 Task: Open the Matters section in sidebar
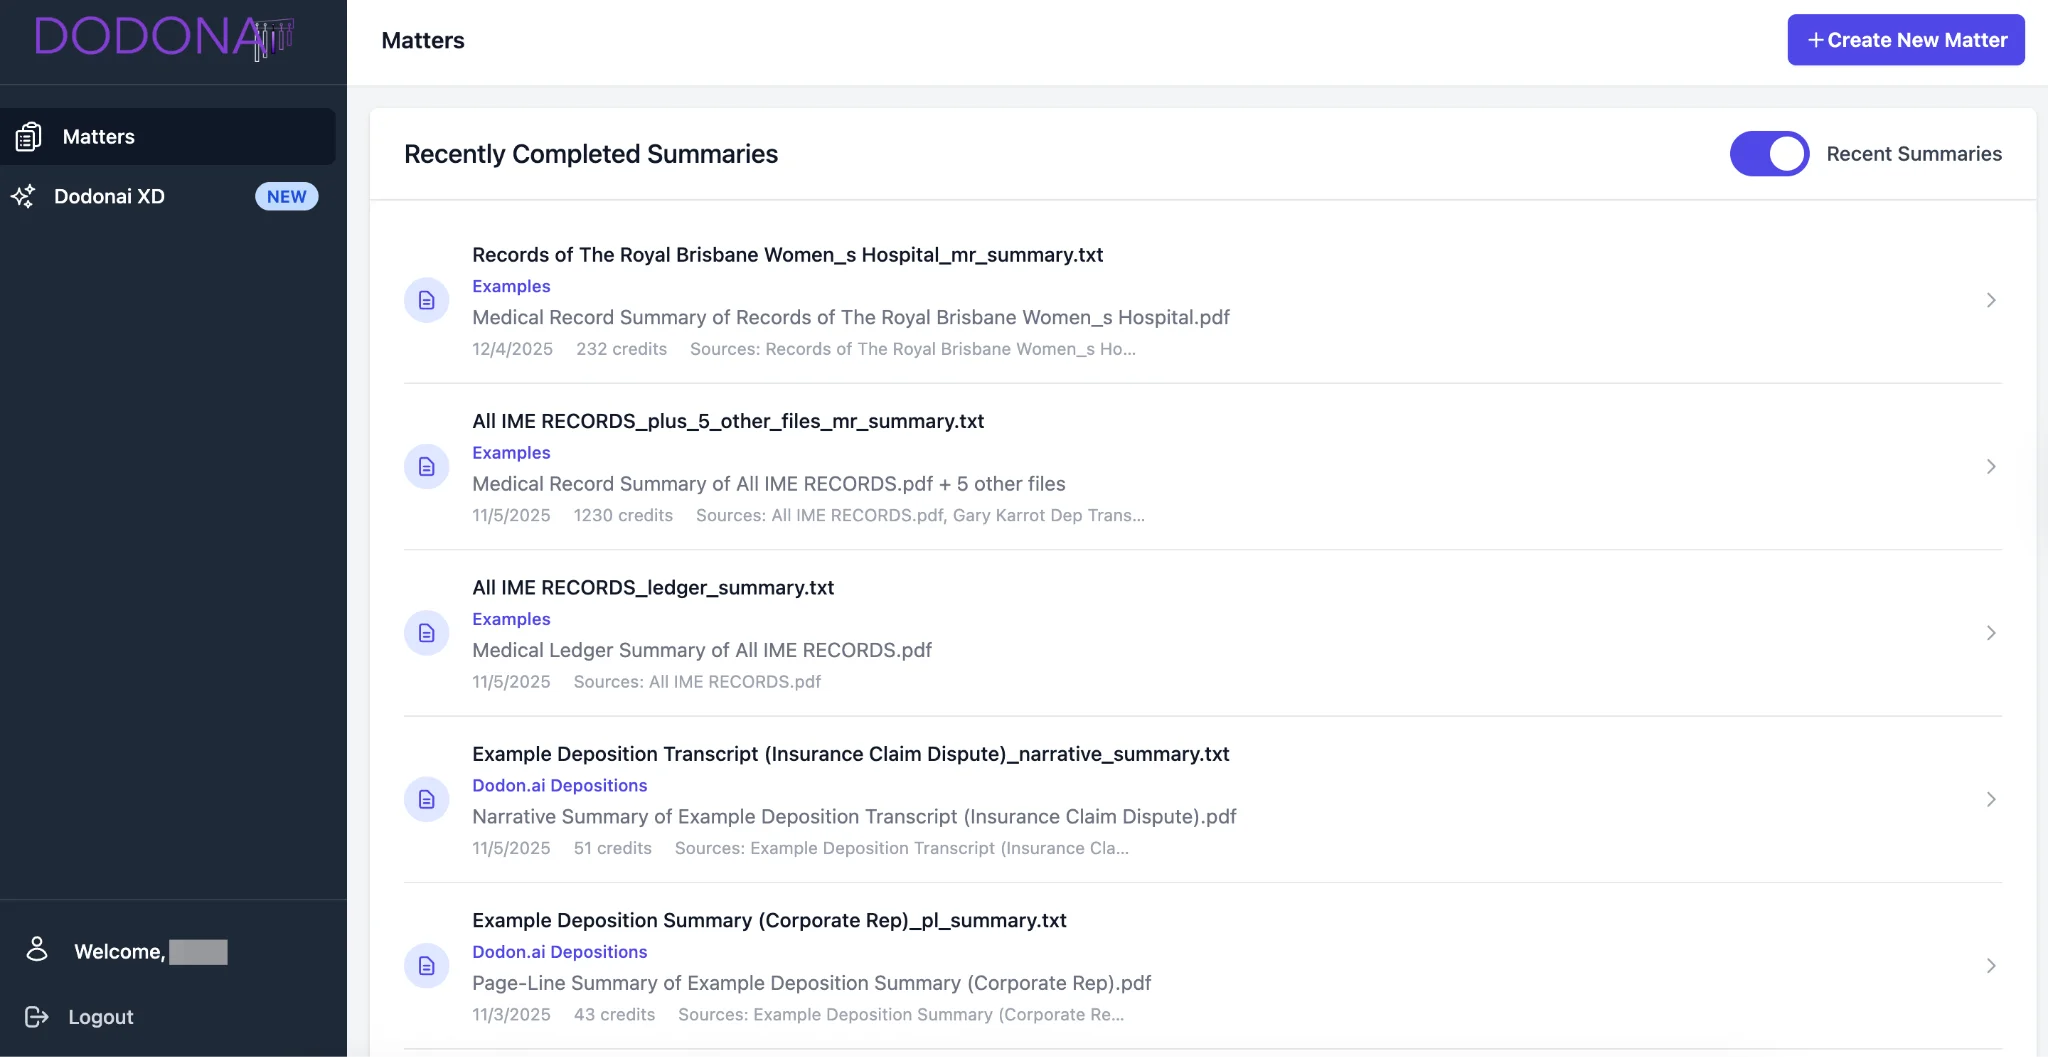coord(98,137)
